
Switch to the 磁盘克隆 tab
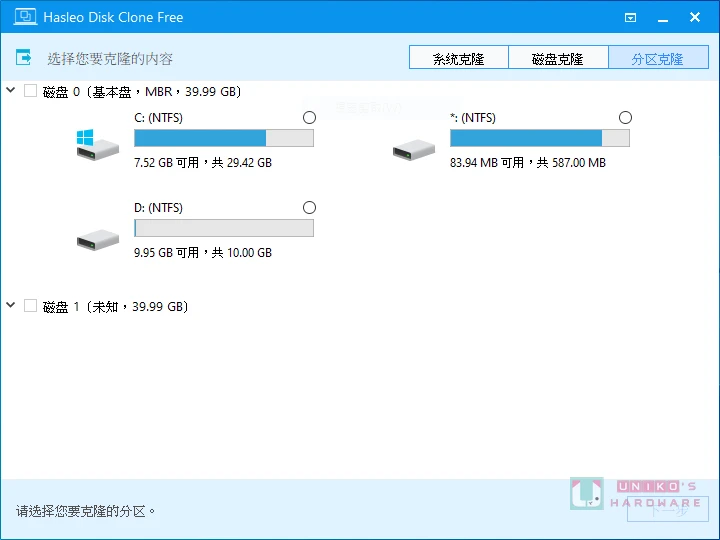[x=558, y=57]
